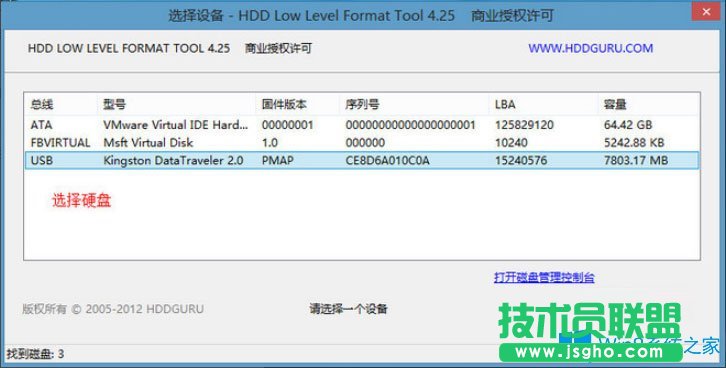Select the ATA VMware Virtual IDE Hard disk row
The width and height of the screenshot is (726, 368).
tap(362, 125)
